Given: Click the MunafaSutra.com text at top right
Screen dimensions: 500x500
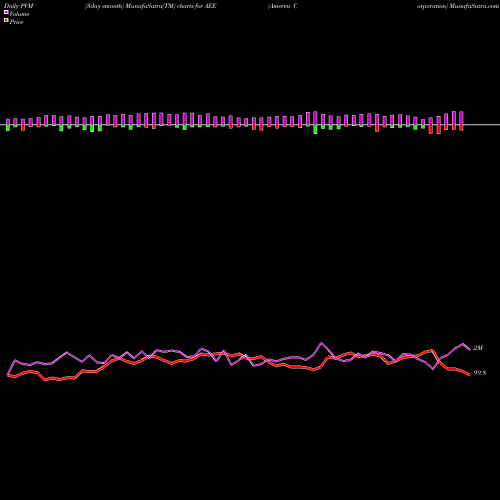Looking at the screenshot, I should [474, 6].
